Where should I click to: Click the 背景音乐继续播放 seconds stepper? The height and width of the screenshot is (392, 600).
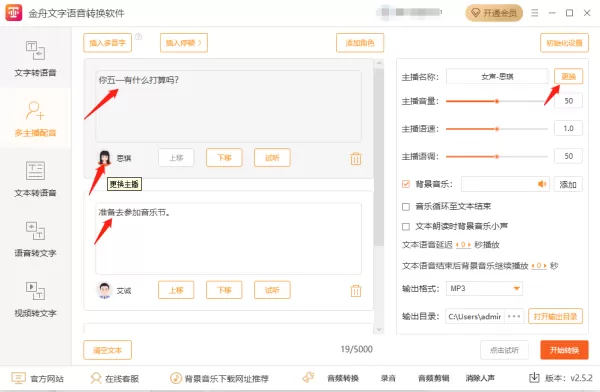click(x=539, y=266)
